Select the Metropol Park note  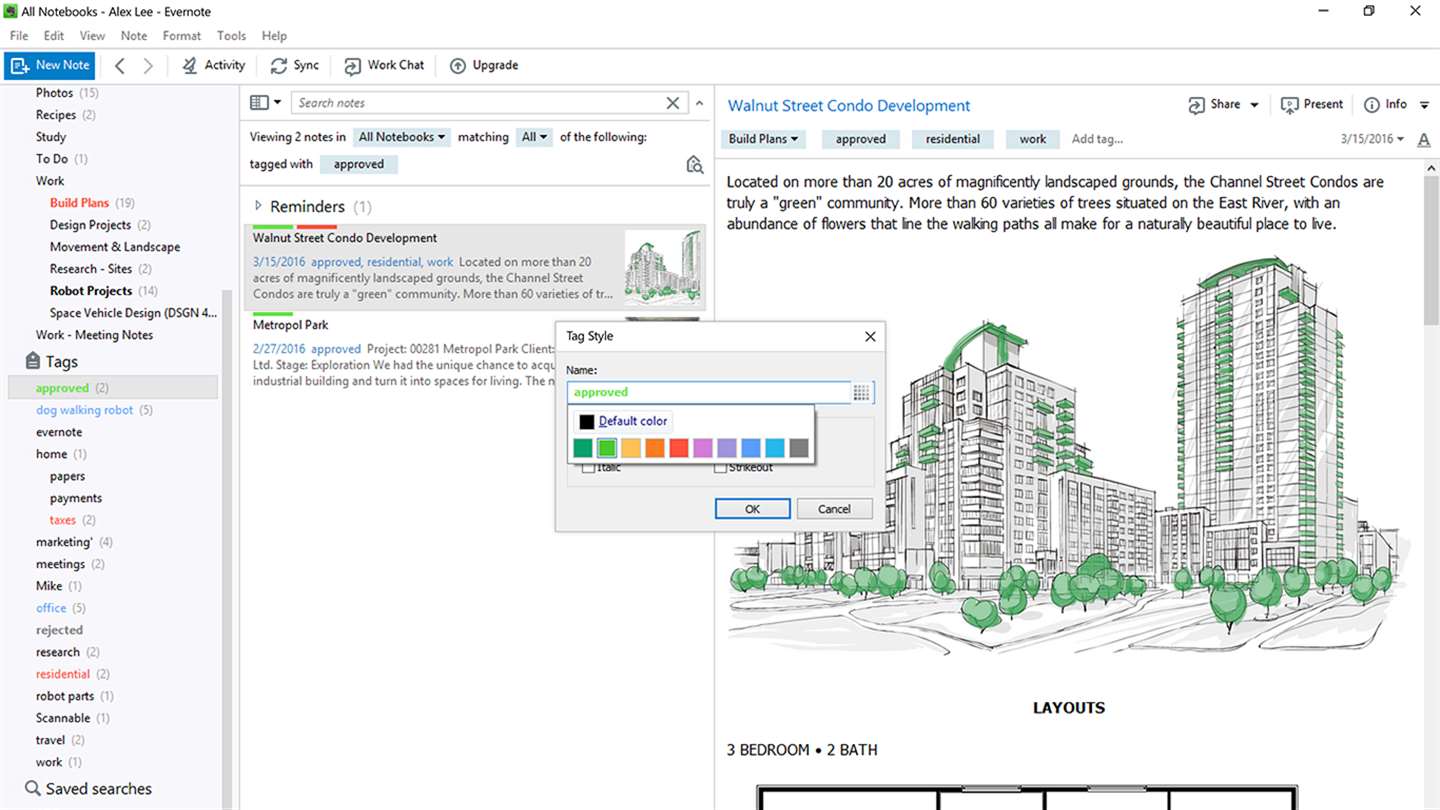[475, 352]
